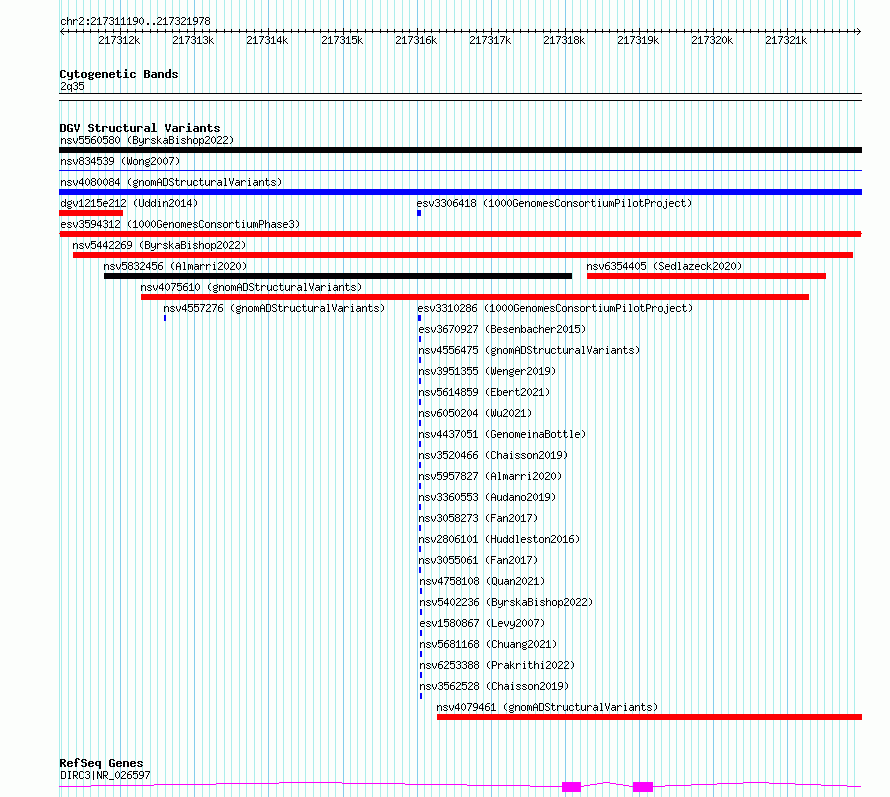Click the chr2:217311190..217321978 coordinate text
Image resolution: width=890 pixels, height=797 pixels.
coord(135,21)
